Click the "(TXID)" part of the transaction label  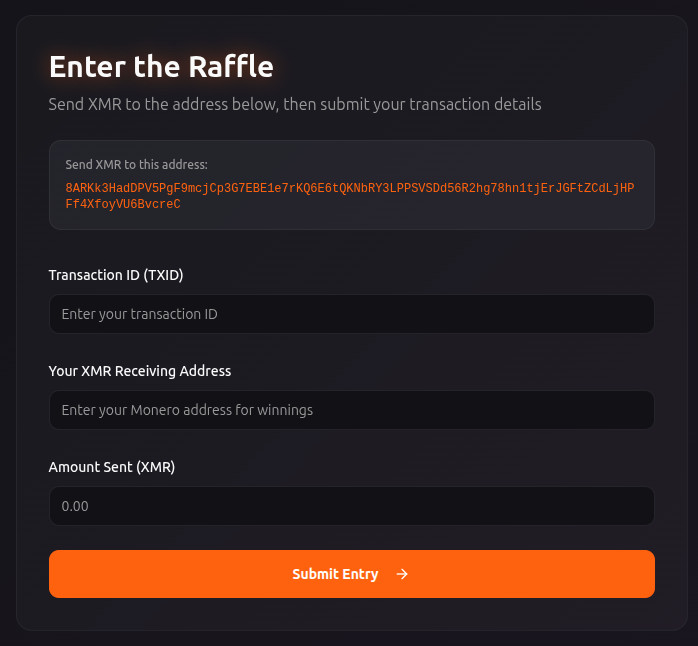click(163, 274)
